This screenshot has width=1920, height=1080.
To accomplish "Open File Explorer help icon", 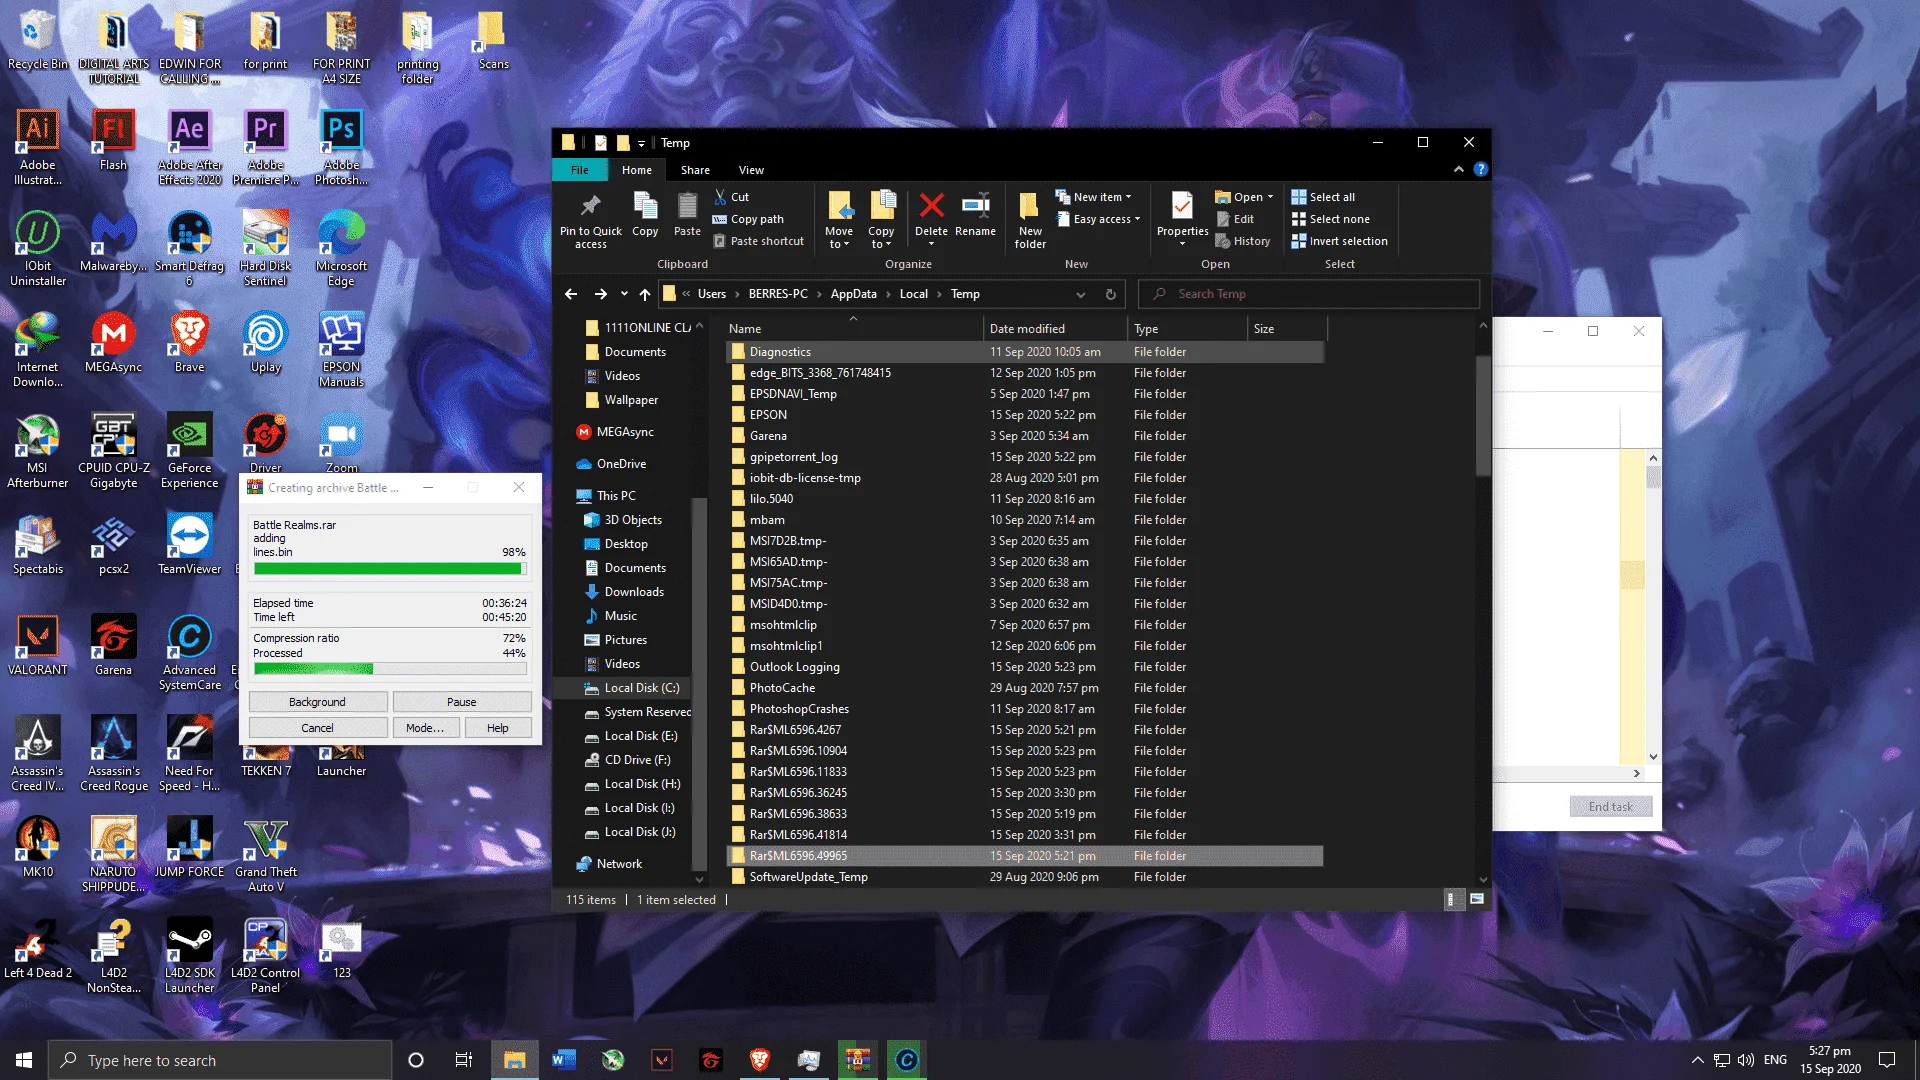I will (x=1481, y=170).
